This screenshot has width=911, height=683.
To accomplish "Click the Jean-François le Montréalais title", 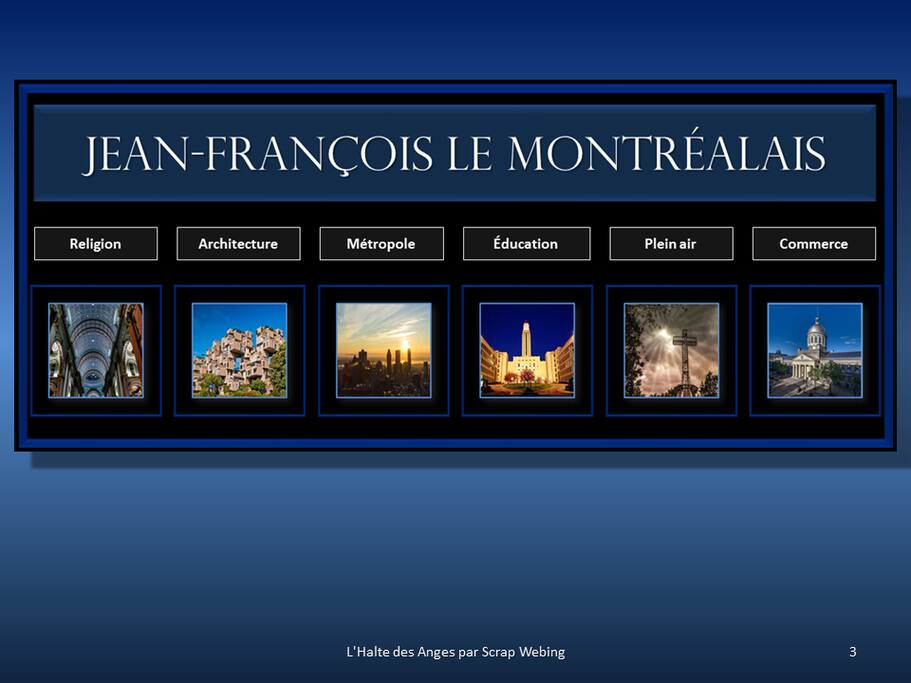I will pyautogui.click(x=454, y=154).
